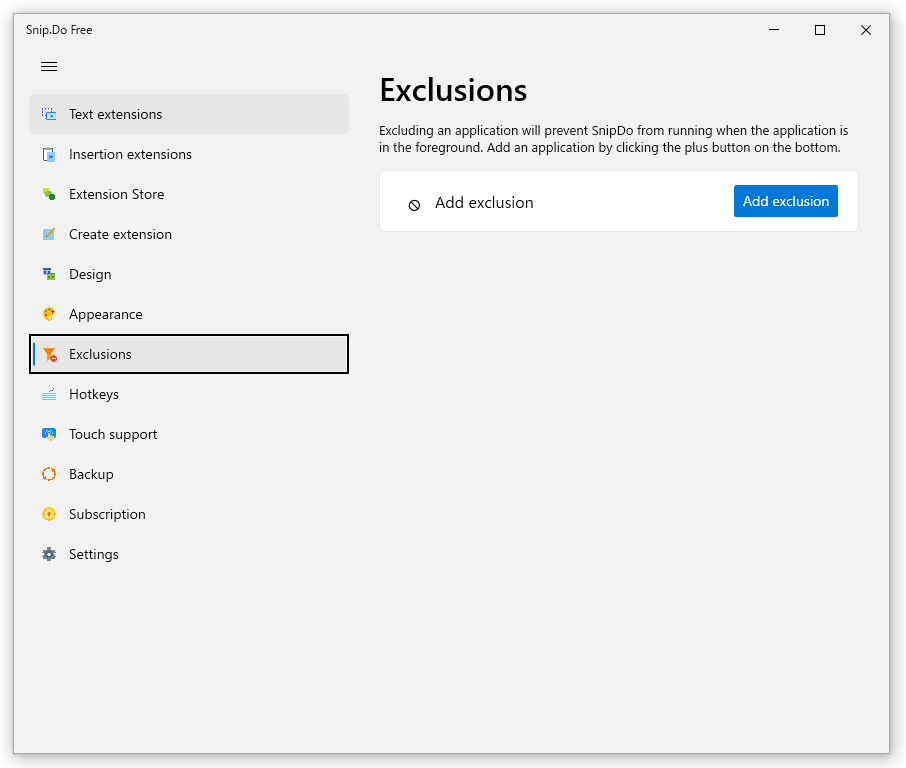Select the Add exclusion card label
The width and height of the screenshot is (906, 768).
pyautogui.click(x=484, y=202)
